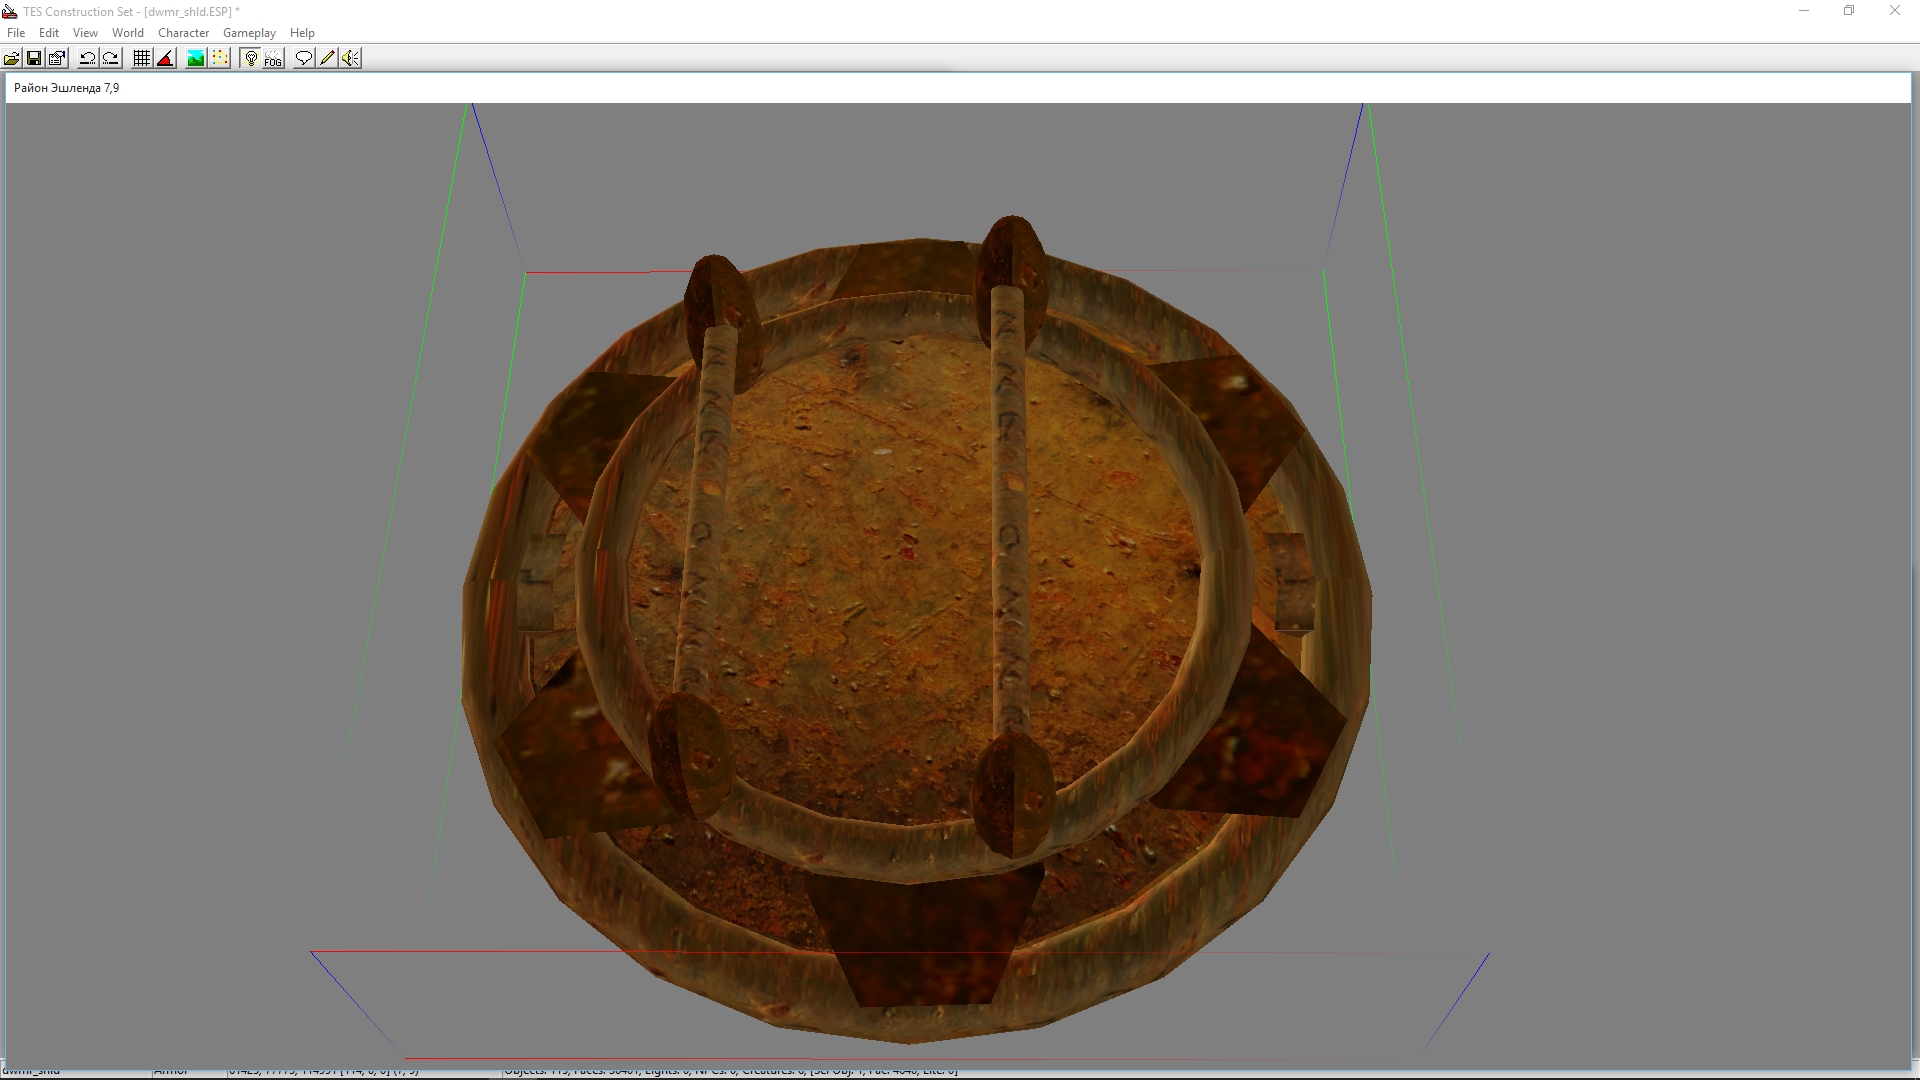Click the Undo arrow icon
This screenshot has height=1080, width=1920.
tap(88, 58)
